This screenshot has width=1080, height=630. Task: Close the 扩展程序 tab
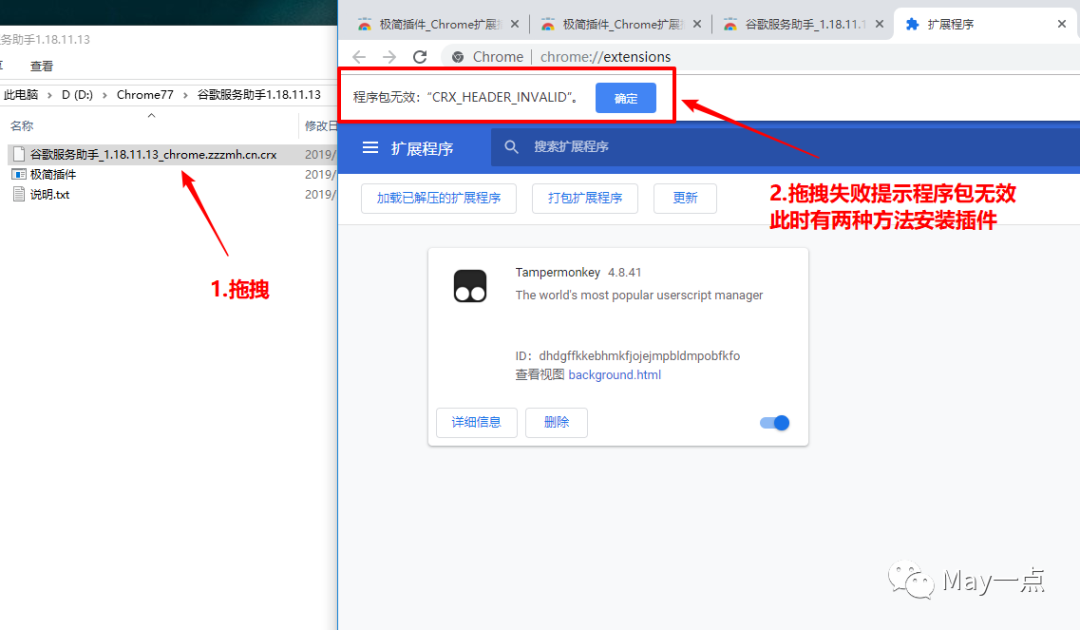click(x=1061, y=24)
